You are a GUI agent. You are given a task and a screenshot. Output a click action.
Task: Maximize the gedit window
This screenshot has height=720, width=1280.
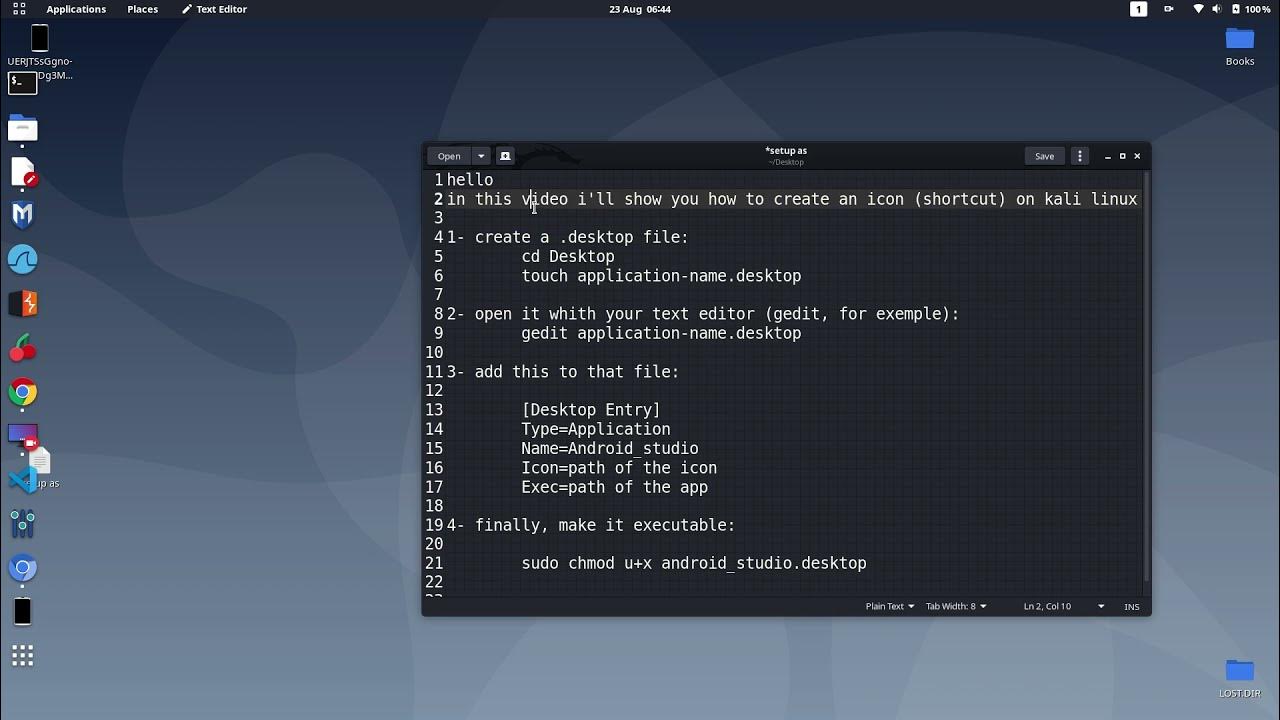pos(1122,156)
